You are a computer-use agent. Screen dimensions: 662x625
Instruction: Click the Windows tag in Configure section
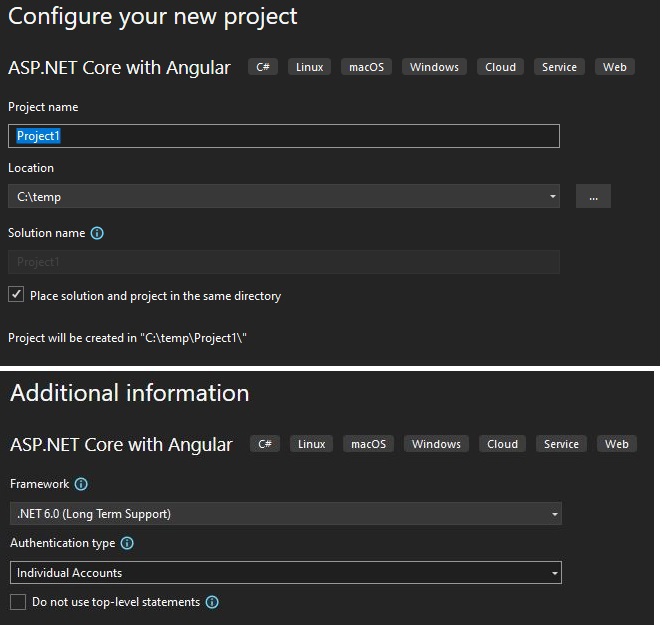coord(434,67)
